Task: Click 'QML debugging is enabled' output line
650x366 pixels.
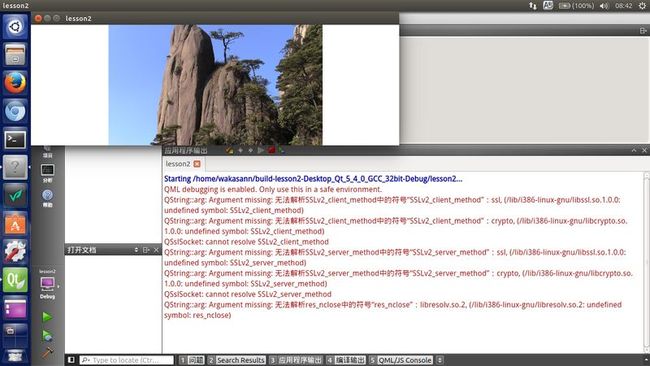Action: [273, 189]
